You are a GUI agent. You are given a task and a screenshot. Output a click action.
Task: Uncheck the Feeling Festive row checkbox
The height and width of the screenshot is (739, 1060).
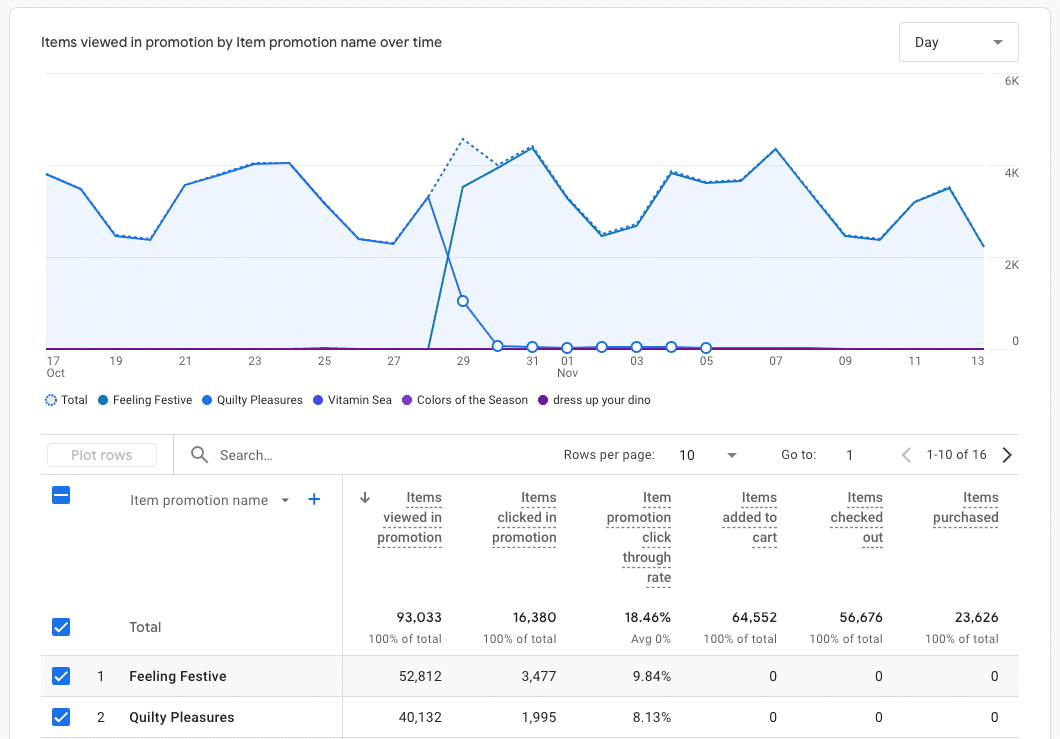61,676
